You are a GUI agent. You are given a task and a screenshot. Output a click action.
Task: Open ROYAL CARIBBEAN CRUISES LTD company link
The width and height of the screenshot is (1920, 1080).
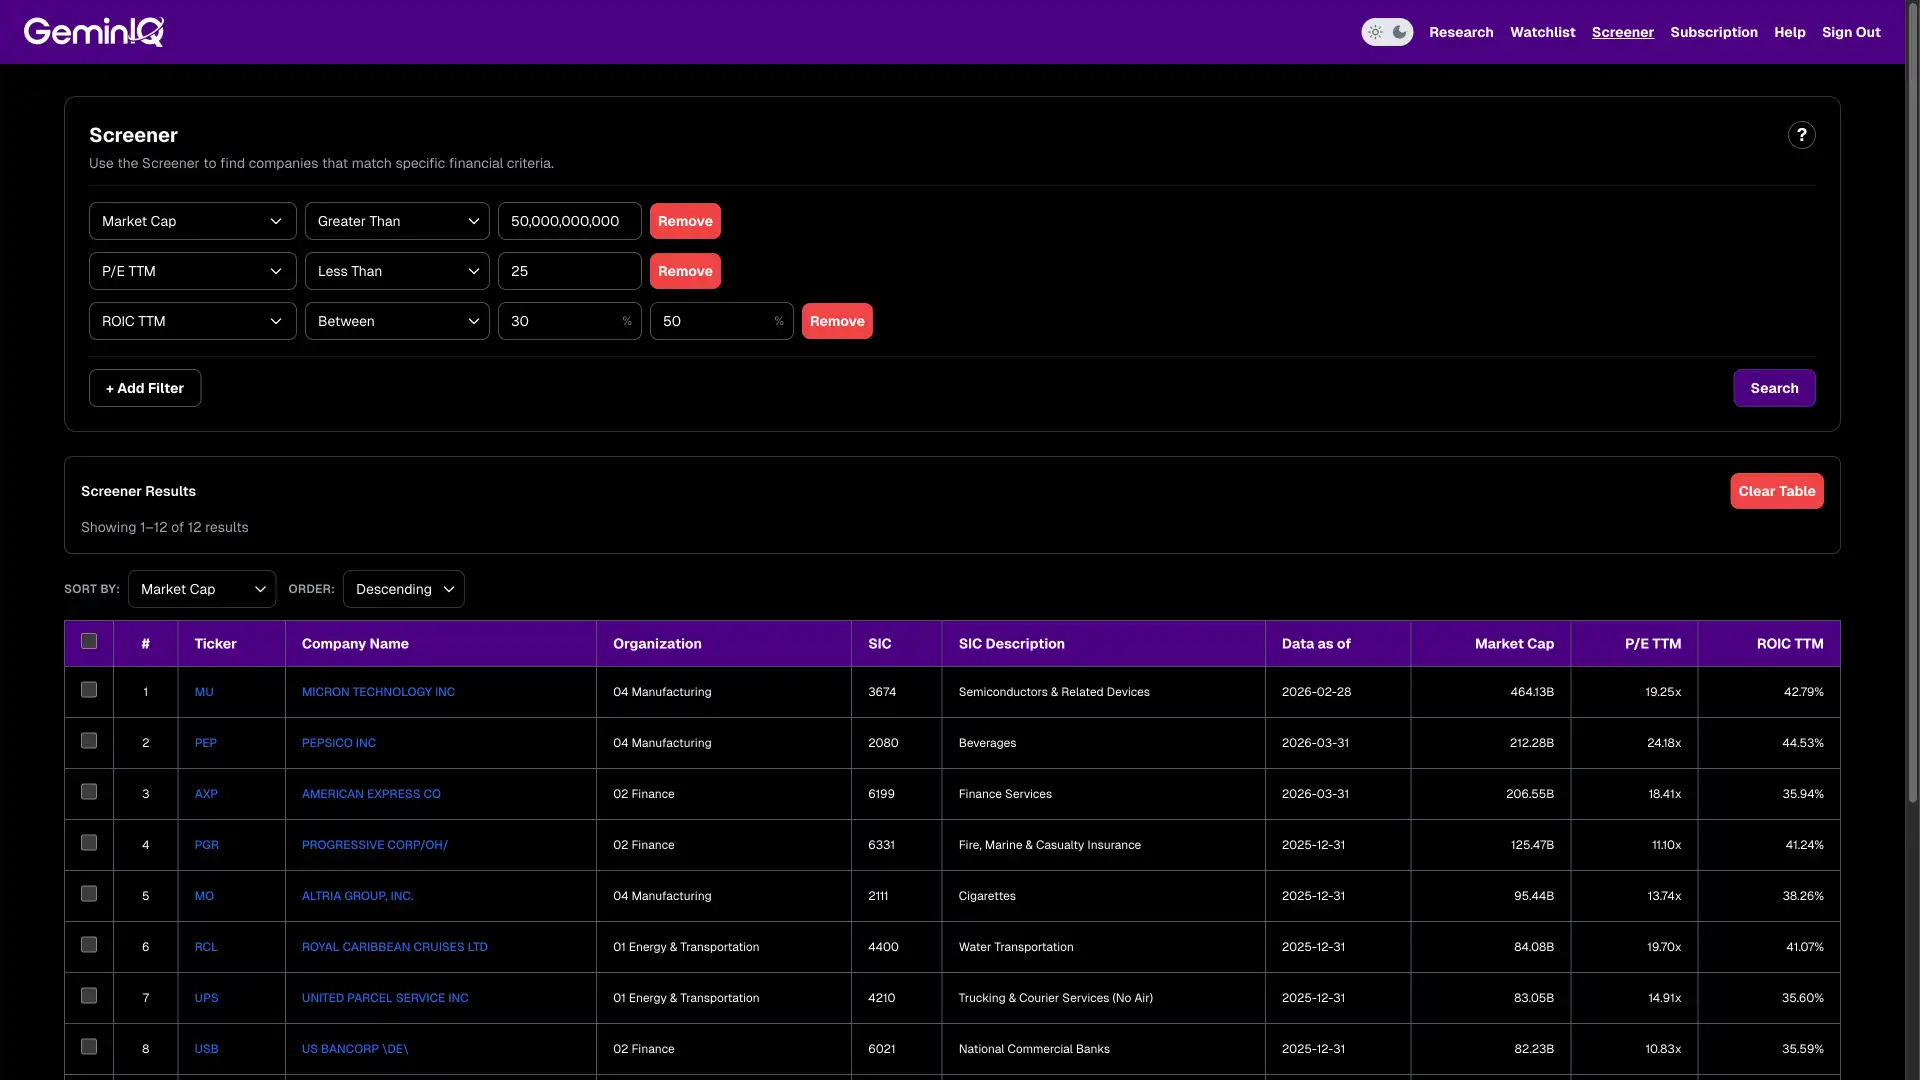pyautogui.click(x=395, y=947)
